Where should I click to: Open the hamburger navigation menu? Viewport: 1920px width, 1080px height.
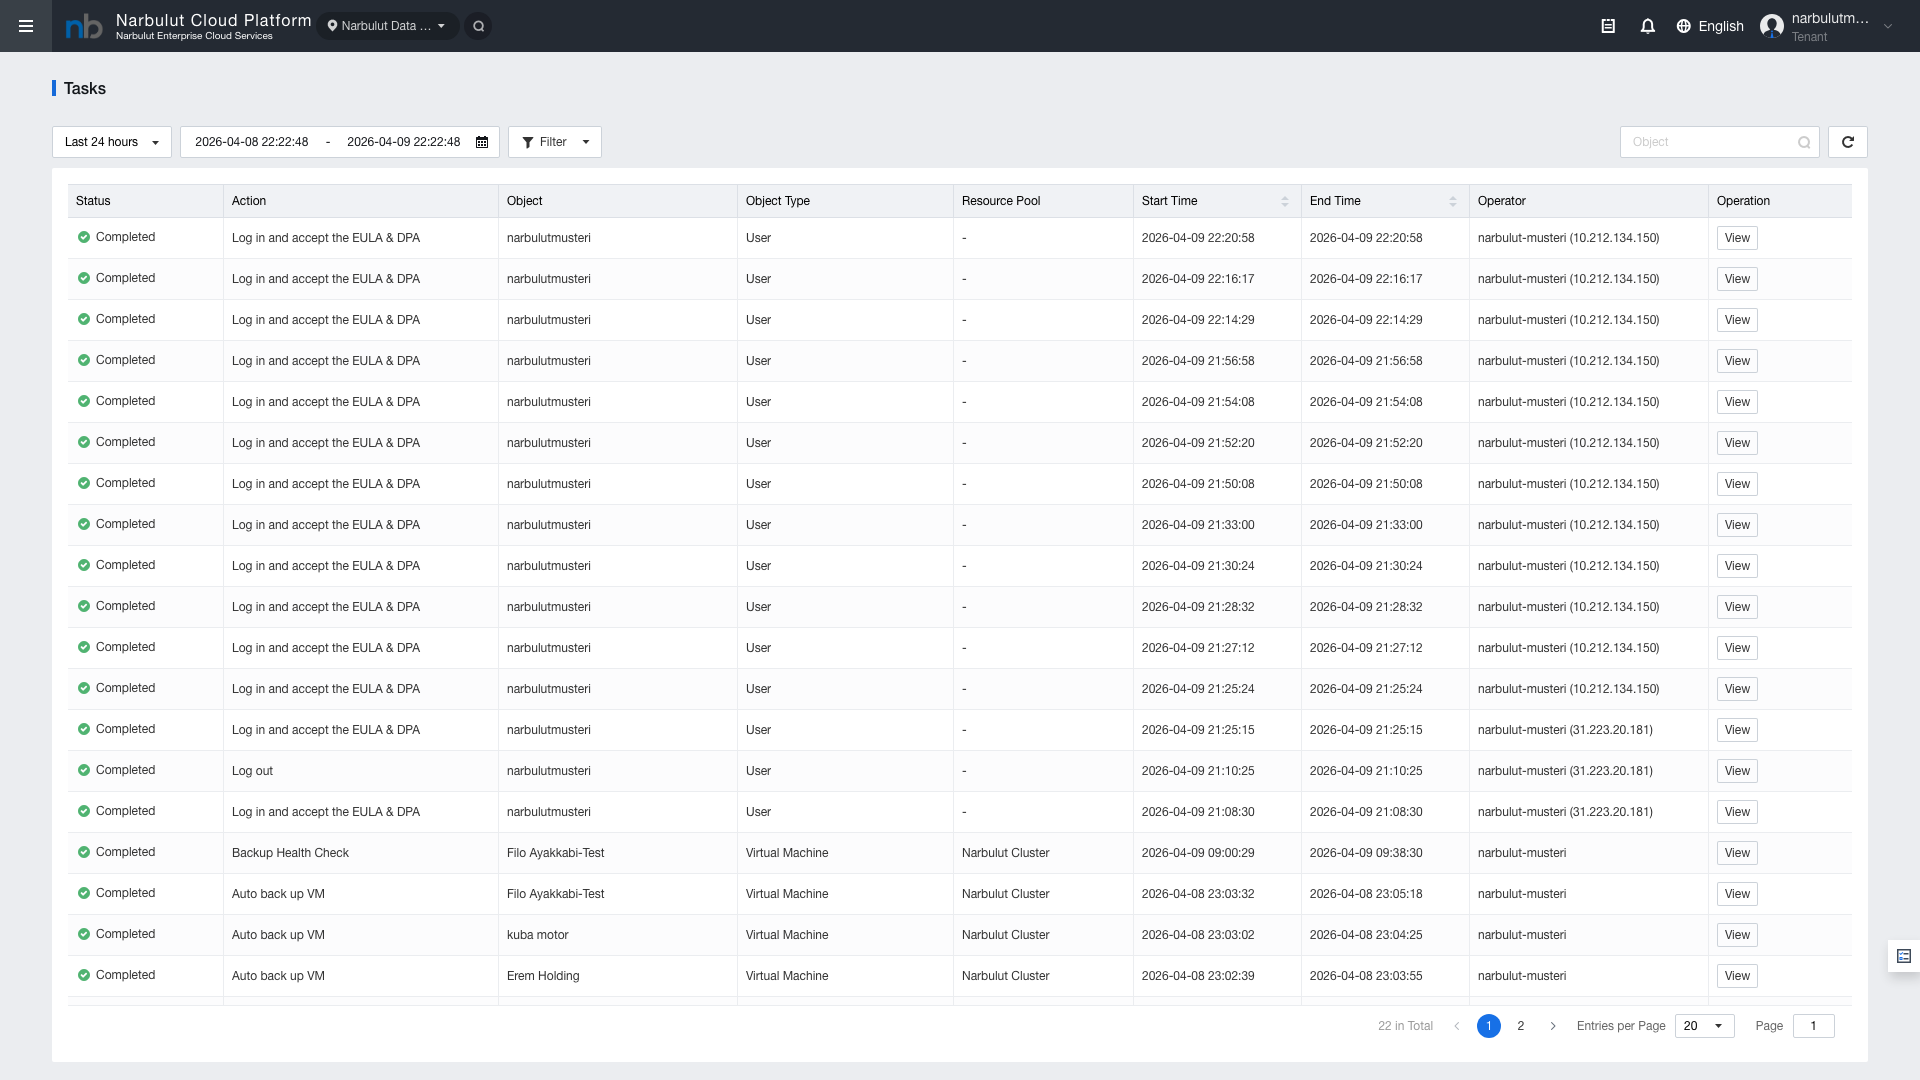coord(26,26)
